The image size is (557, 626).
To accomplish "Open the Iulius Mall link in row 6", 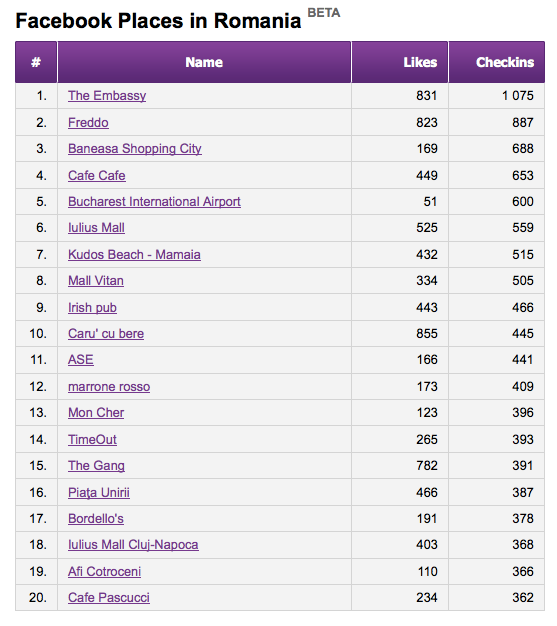I will click(96, 228).
